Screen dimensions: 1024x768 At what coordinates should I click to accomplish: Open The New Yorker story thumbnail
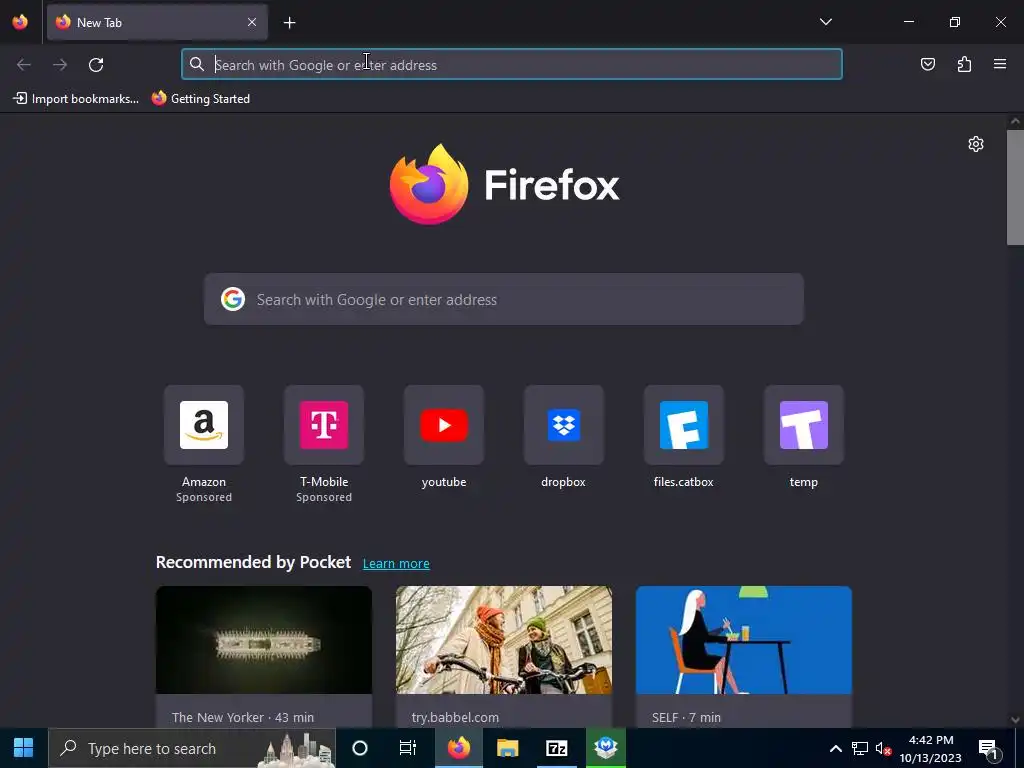point(264,640)
